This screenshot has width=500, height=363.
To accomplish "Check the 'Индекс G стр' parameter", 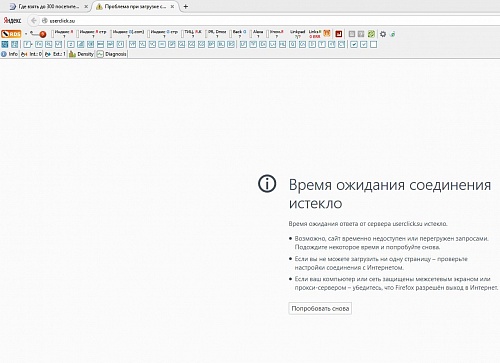I will pos(164,34).
